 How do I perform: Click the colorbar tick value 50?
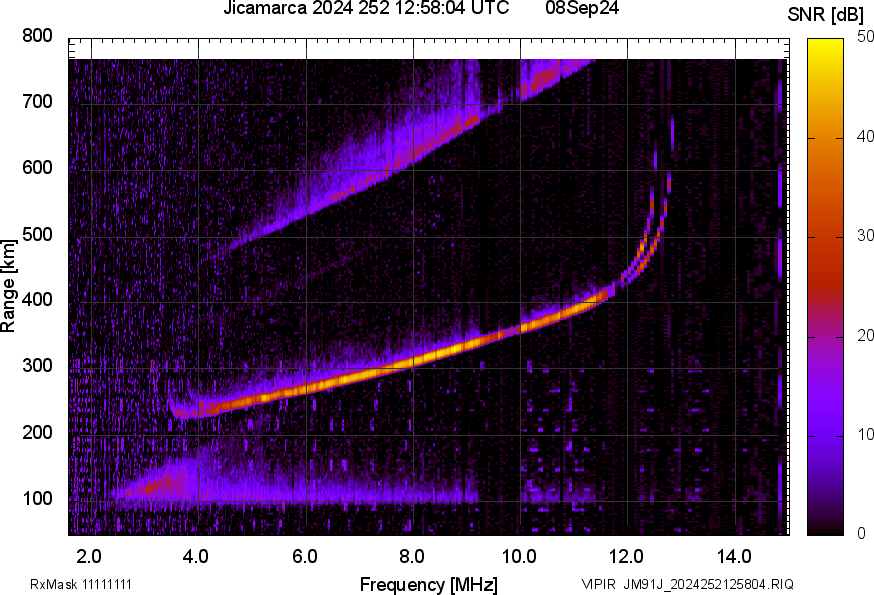865,37
